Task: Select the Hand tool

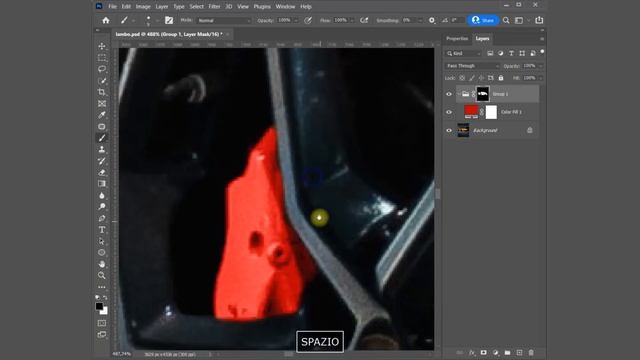Action: [x=102, y=264]
